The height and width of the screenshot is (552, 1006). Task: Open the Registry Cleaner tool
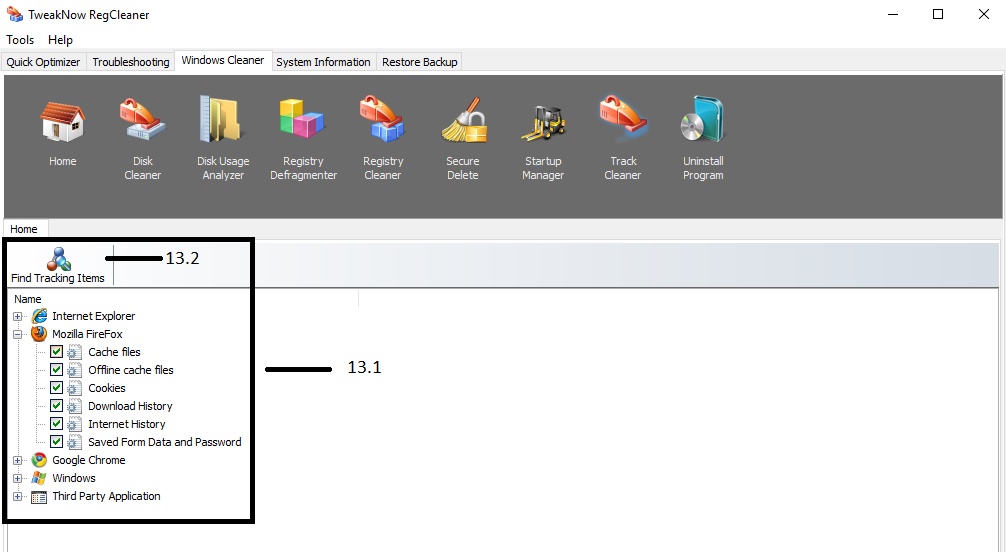click(x=382, y=119)
